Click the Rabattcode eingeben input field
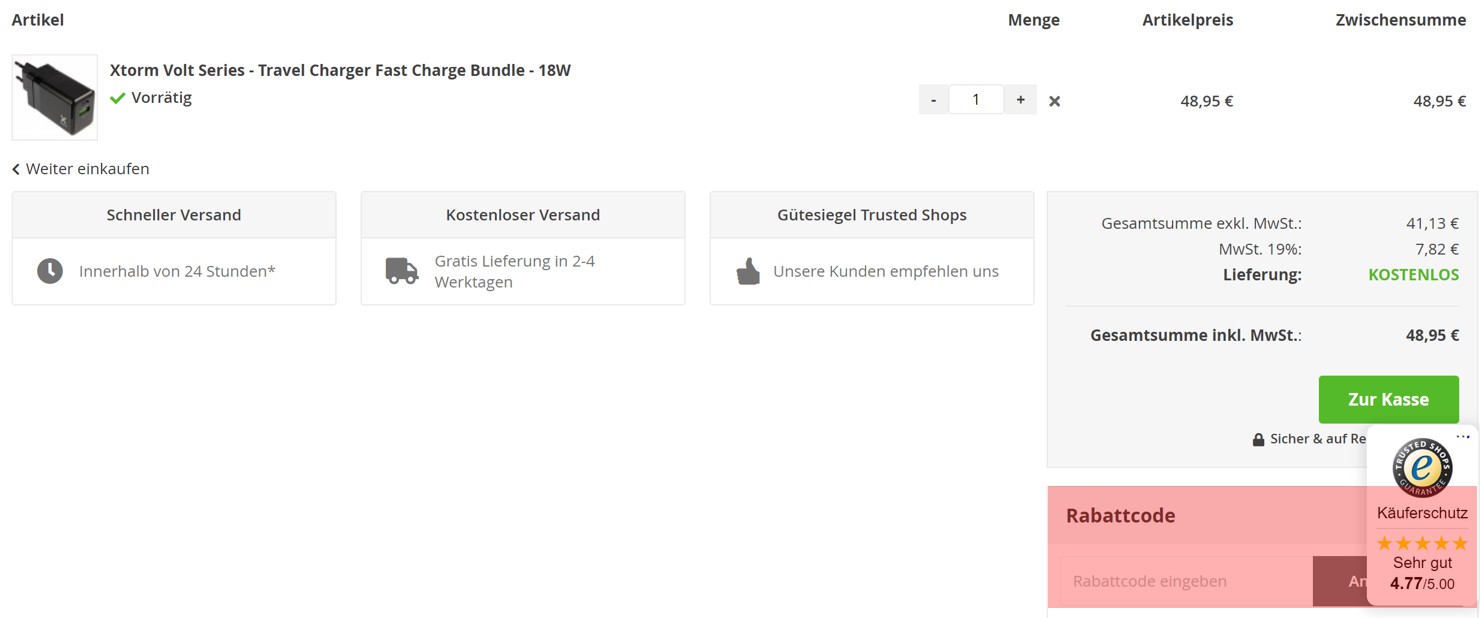 coord(1186,581)
